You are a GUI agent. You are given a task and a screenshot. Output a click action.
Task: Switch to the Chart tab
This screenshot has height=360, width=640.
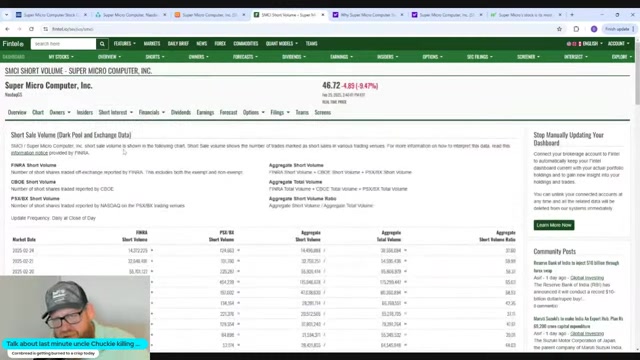[38, 112]
